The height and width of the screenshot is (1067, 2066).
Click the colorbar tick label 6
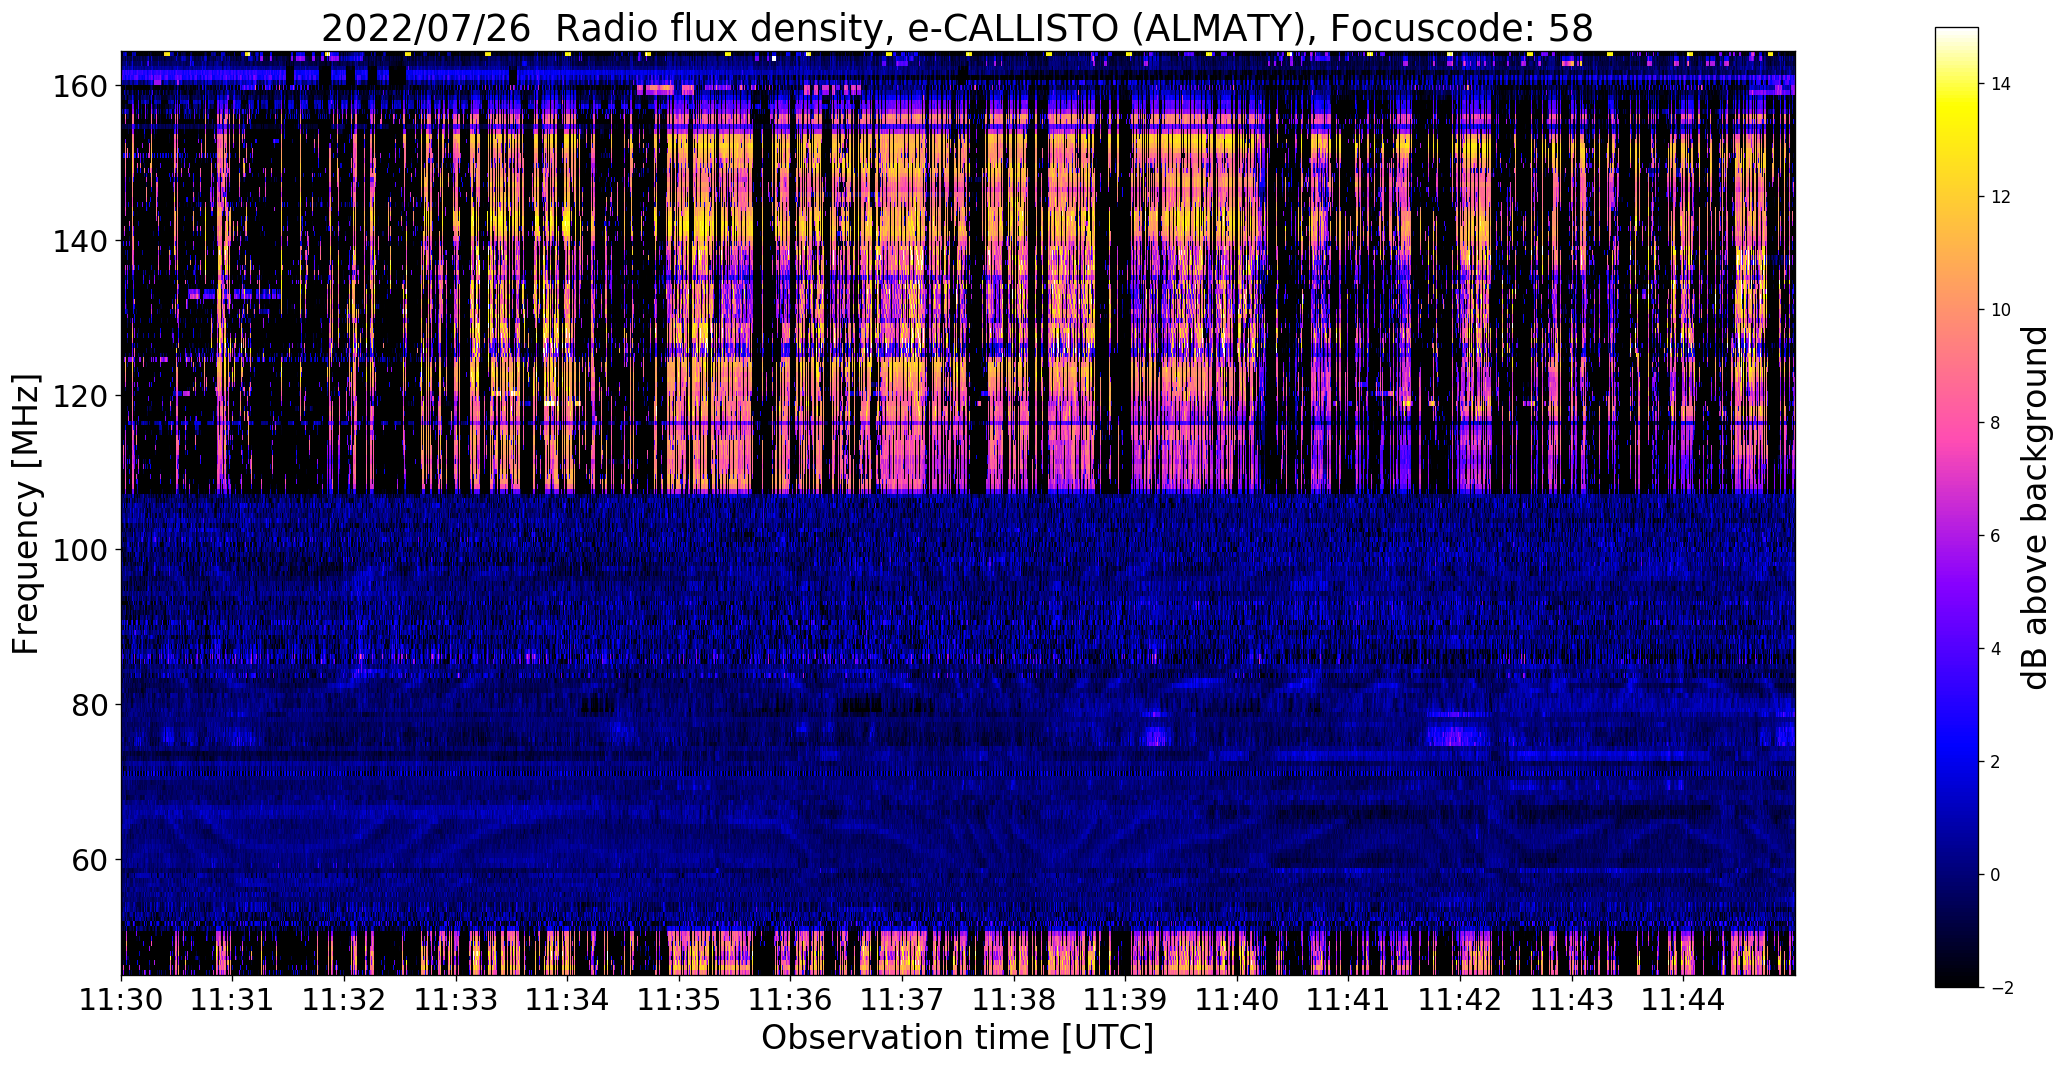[x=1996, y=536]
